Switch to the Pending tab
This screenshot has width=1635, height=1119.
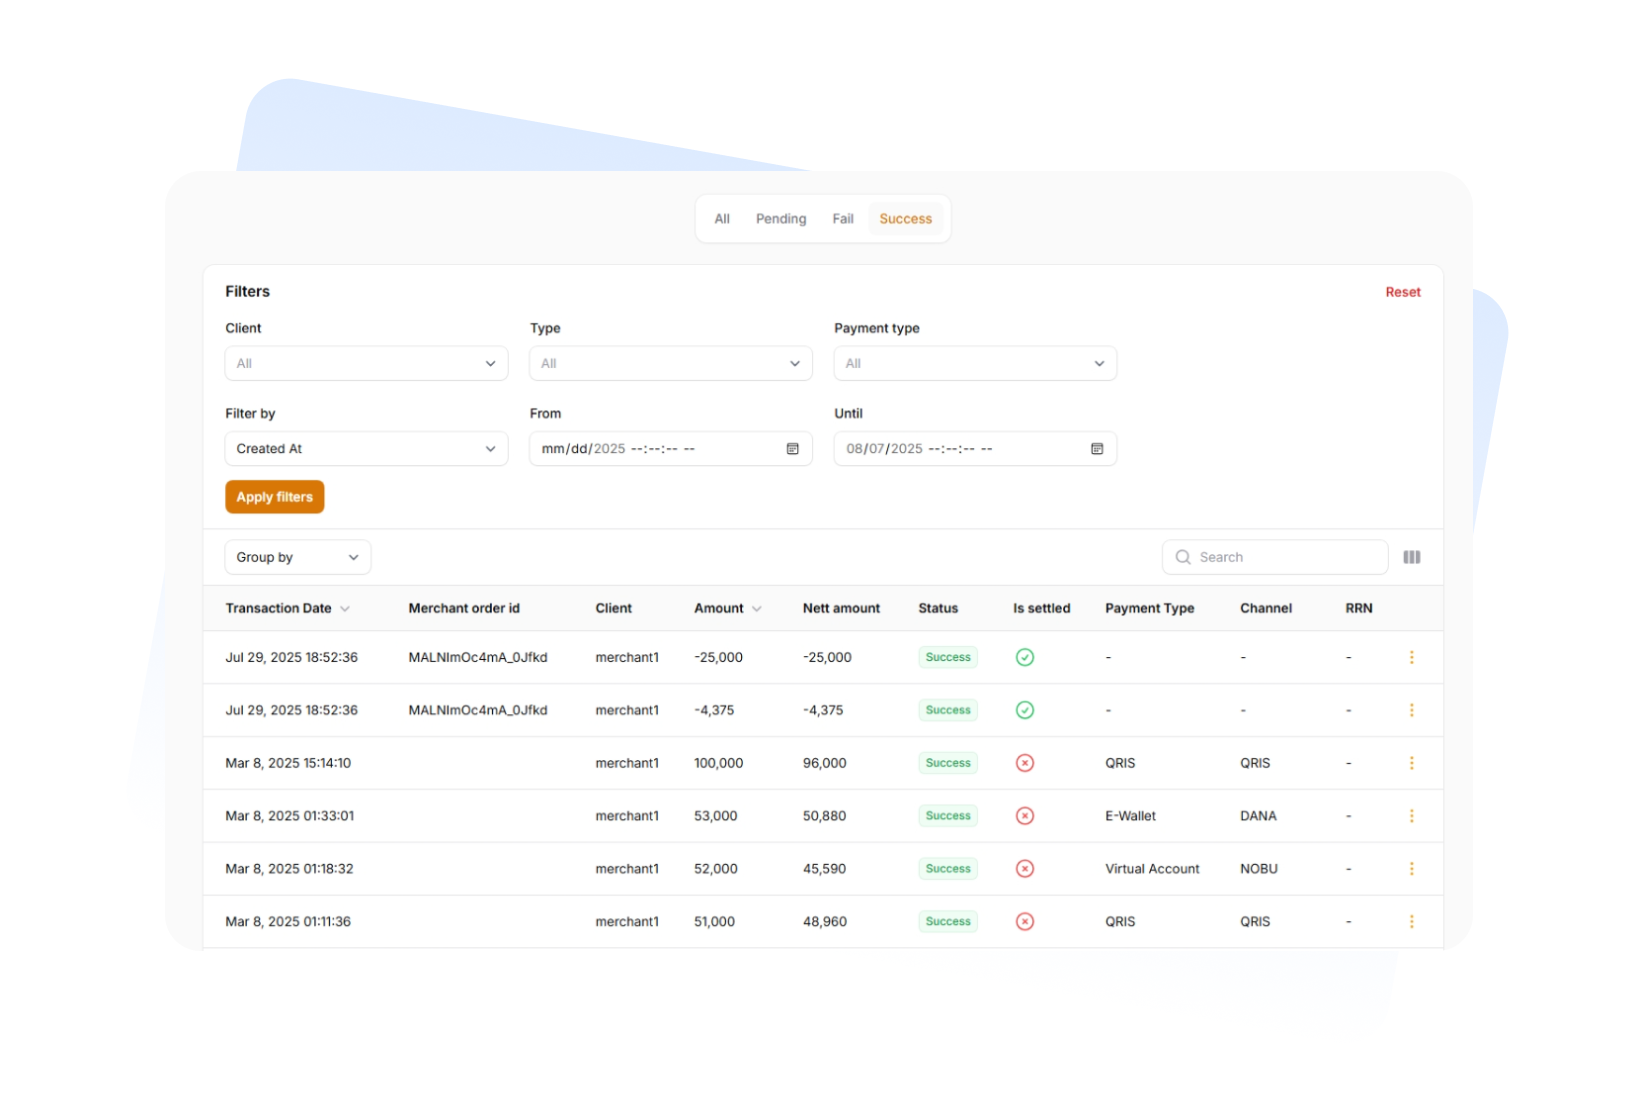point(780,219)
